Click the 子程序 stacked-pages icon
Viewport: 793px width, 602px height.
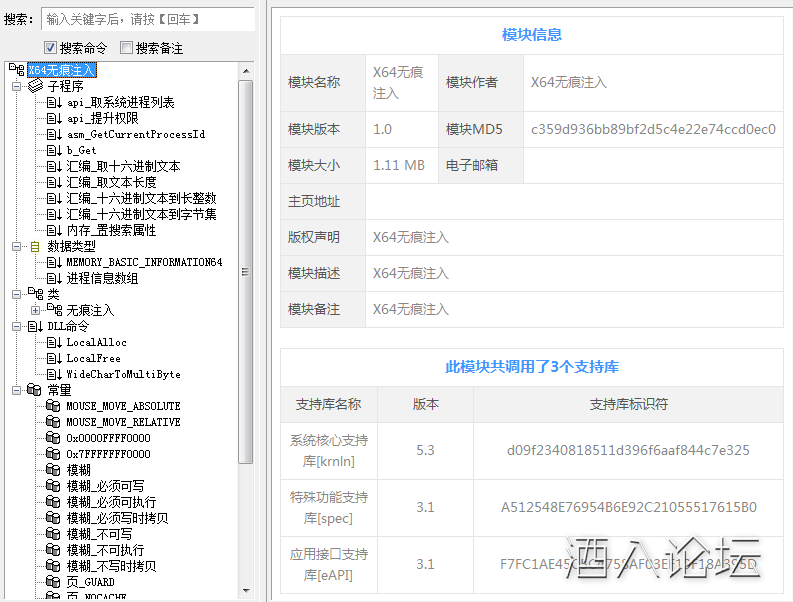35,86
